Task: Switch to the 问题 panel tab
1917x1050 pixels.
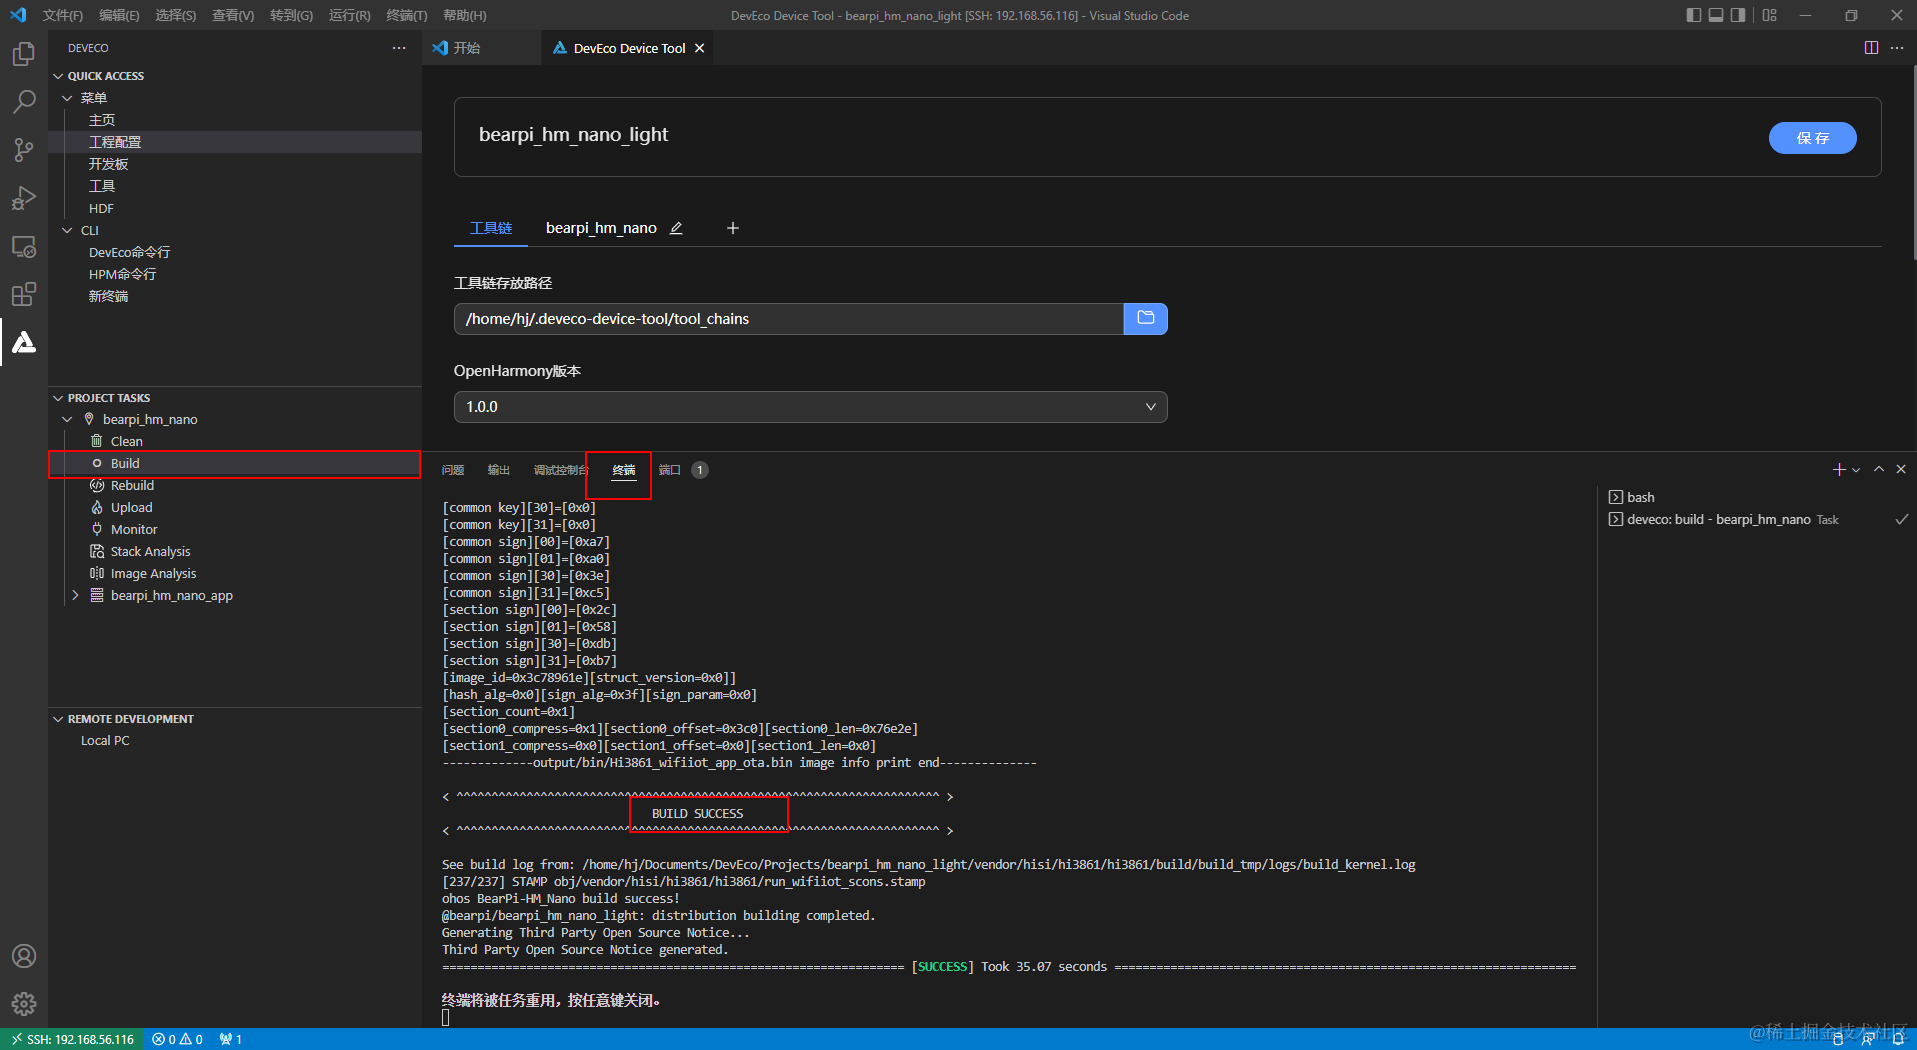Action: click(x=453, y=470)
